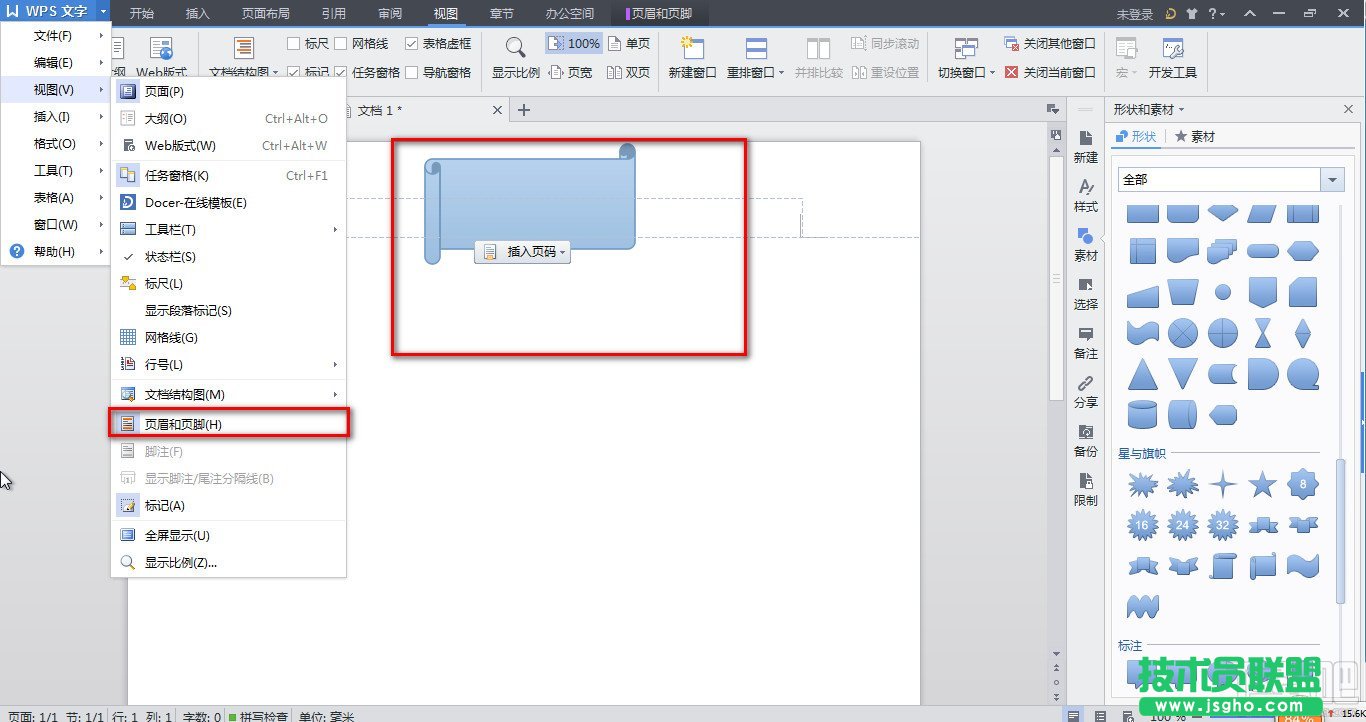The width and height of the screenshot is (1366, 722).
Task: Click the 分享 share icon
Action: (x=1085, y=394)
